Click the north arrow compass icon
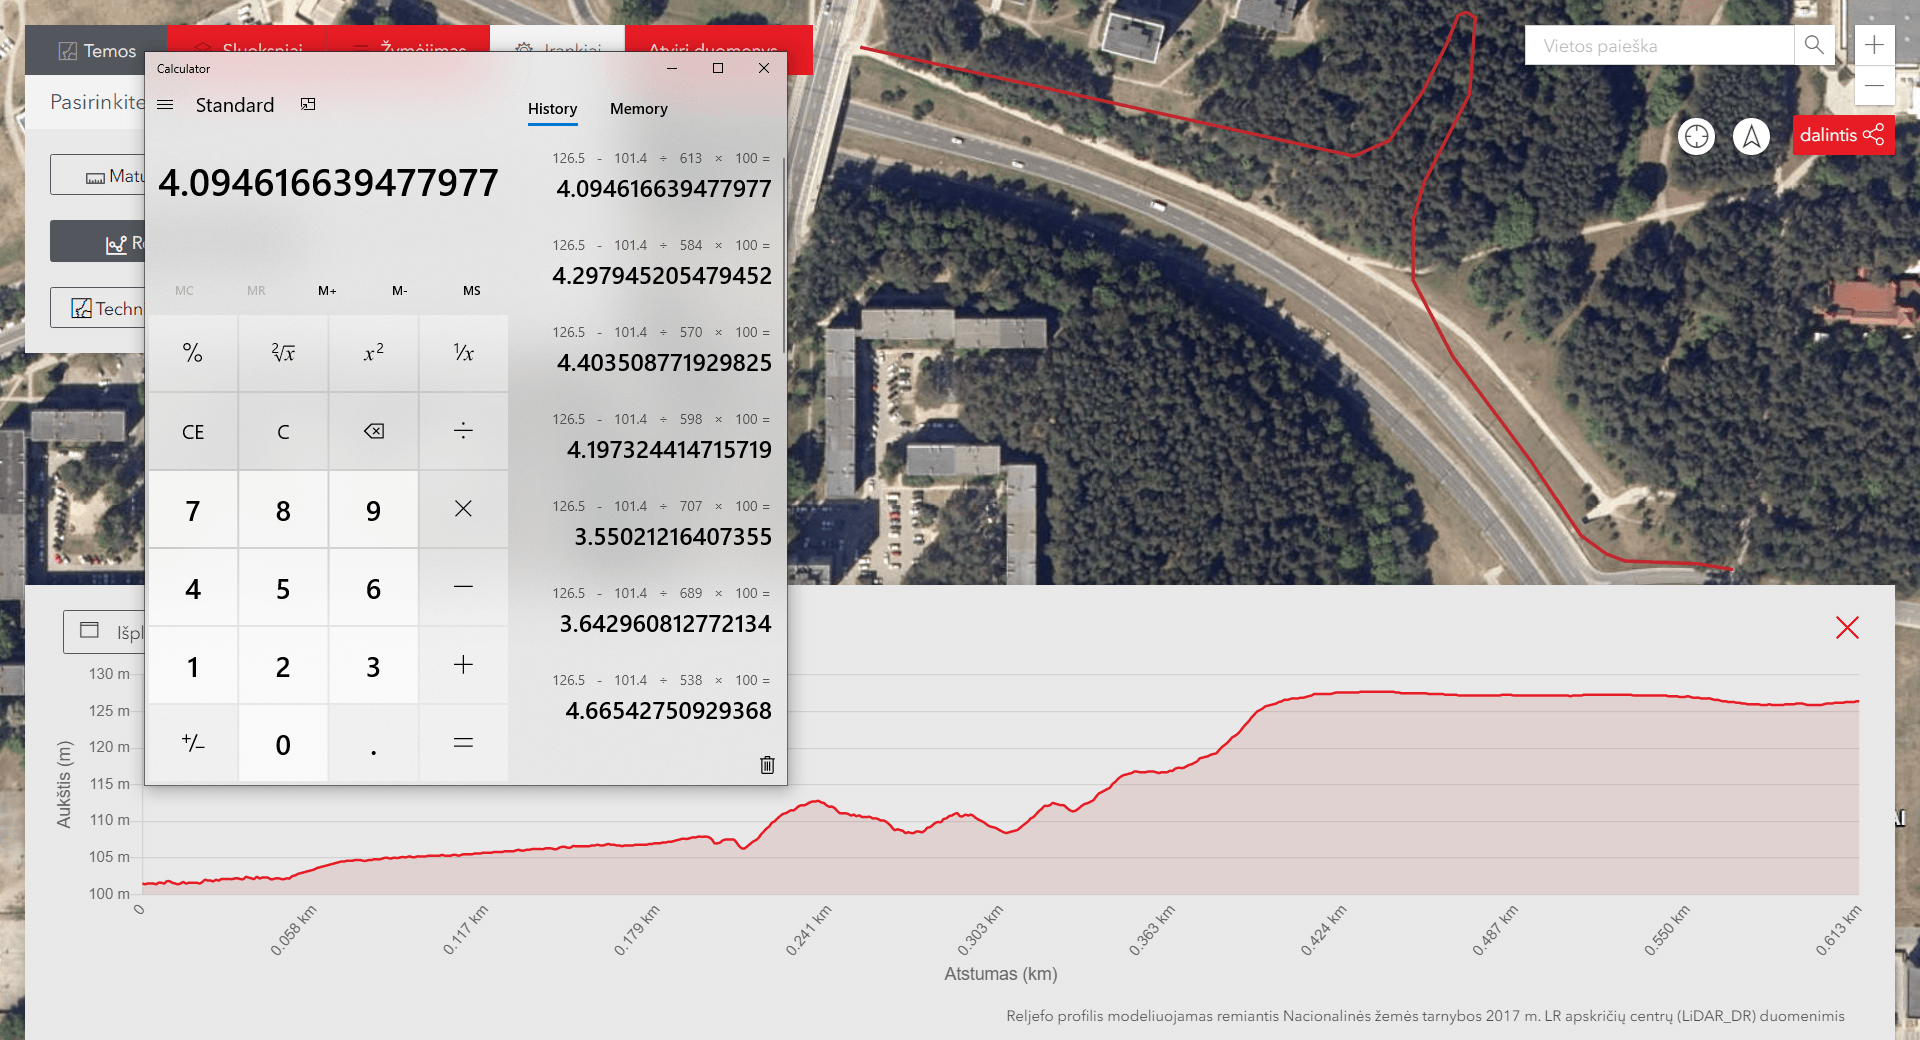Image resolution: width=1920 pixels, height=1040 pixels. [x=1751, y=136]
